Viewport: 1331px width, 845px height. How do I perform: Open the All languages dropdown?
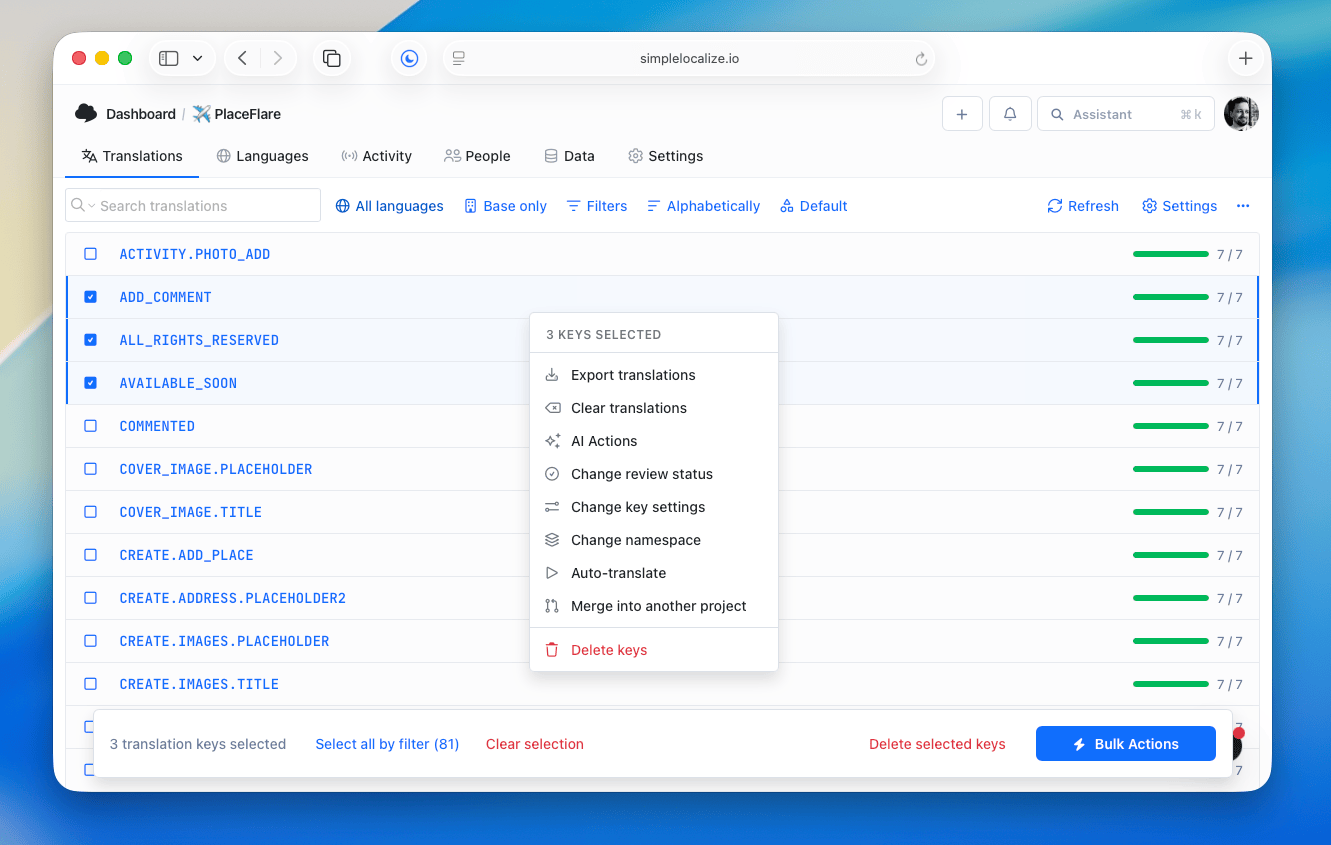click(x=389, y=205)
